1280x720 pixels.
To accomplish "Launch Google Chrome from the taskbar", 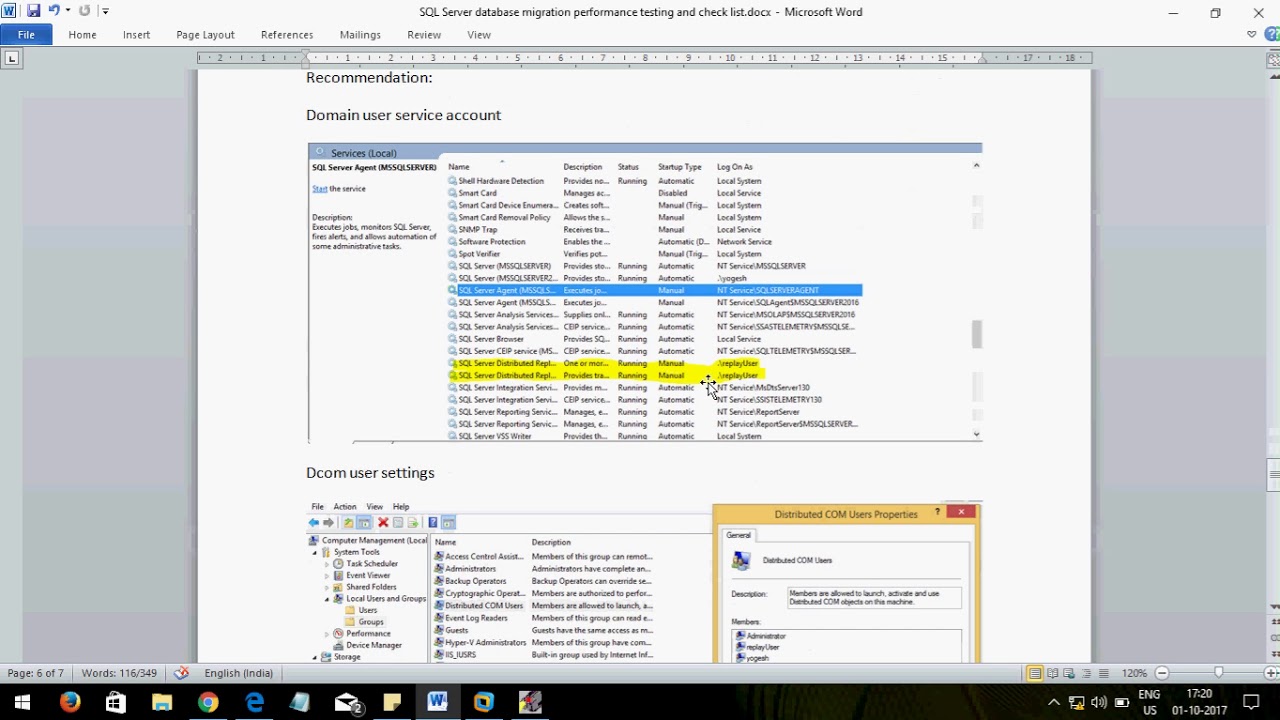I will click(207, 702).
